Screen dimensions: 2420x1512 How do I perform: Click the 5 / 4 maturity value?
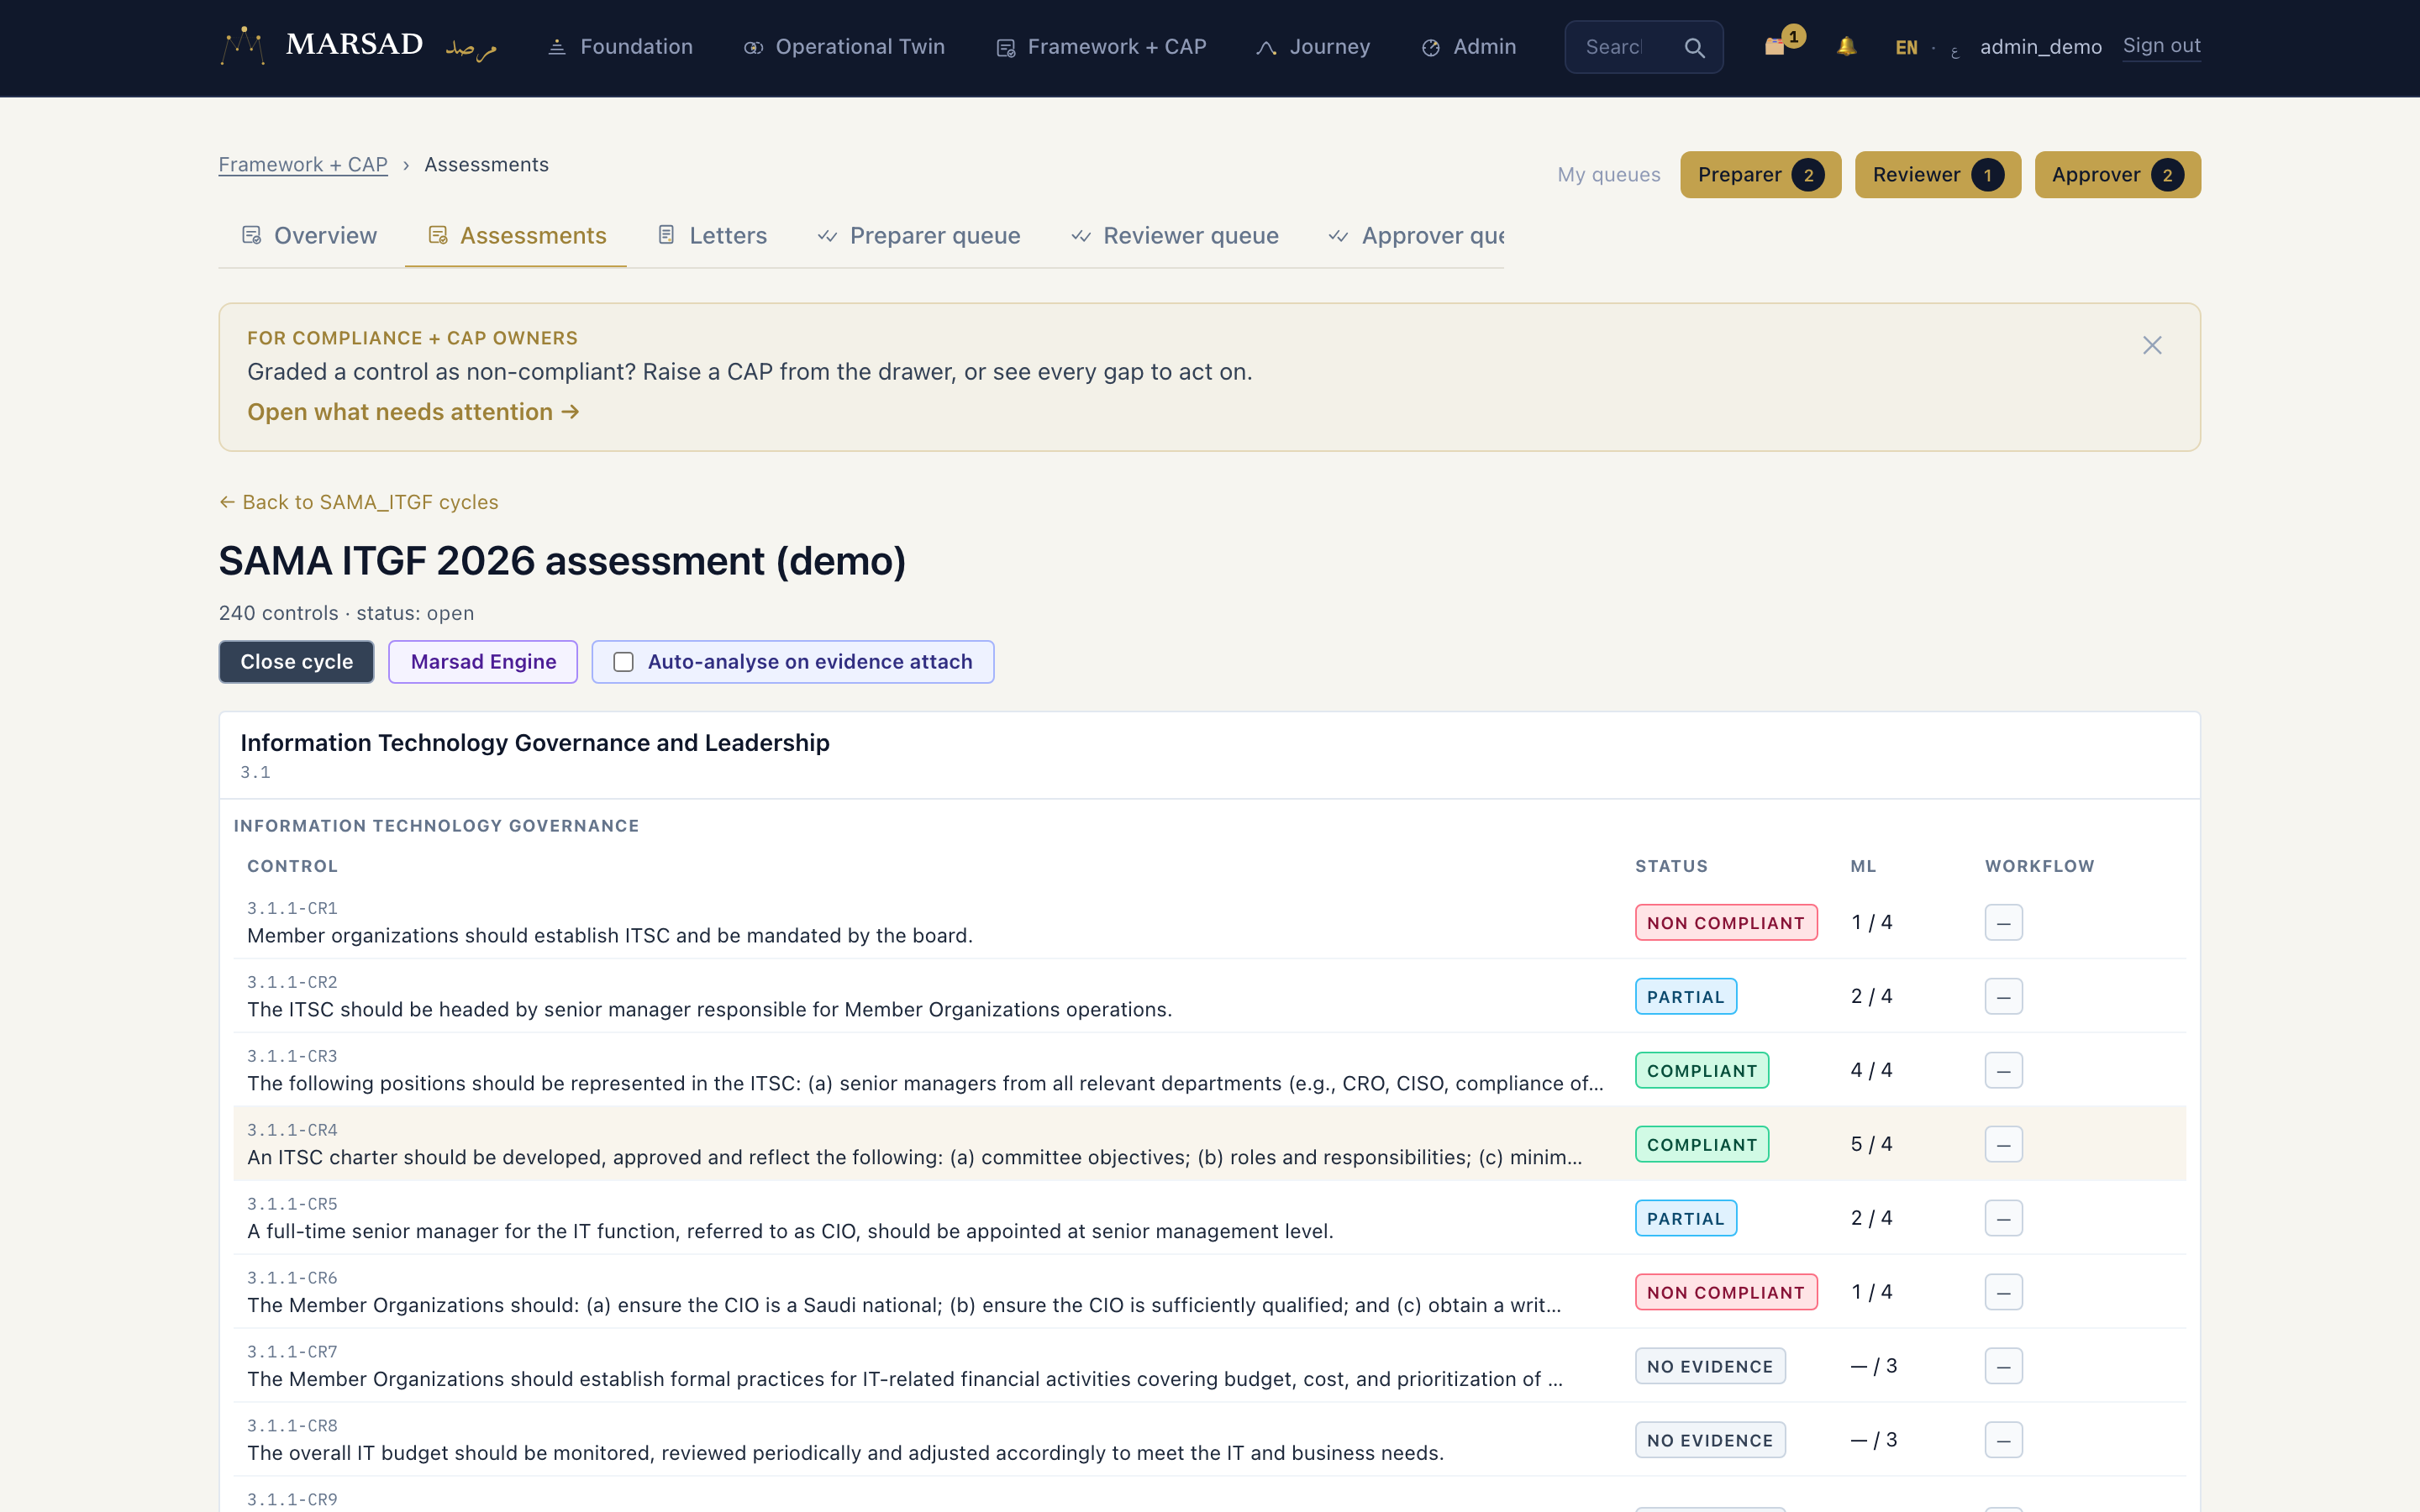tap(1871, 1144)
